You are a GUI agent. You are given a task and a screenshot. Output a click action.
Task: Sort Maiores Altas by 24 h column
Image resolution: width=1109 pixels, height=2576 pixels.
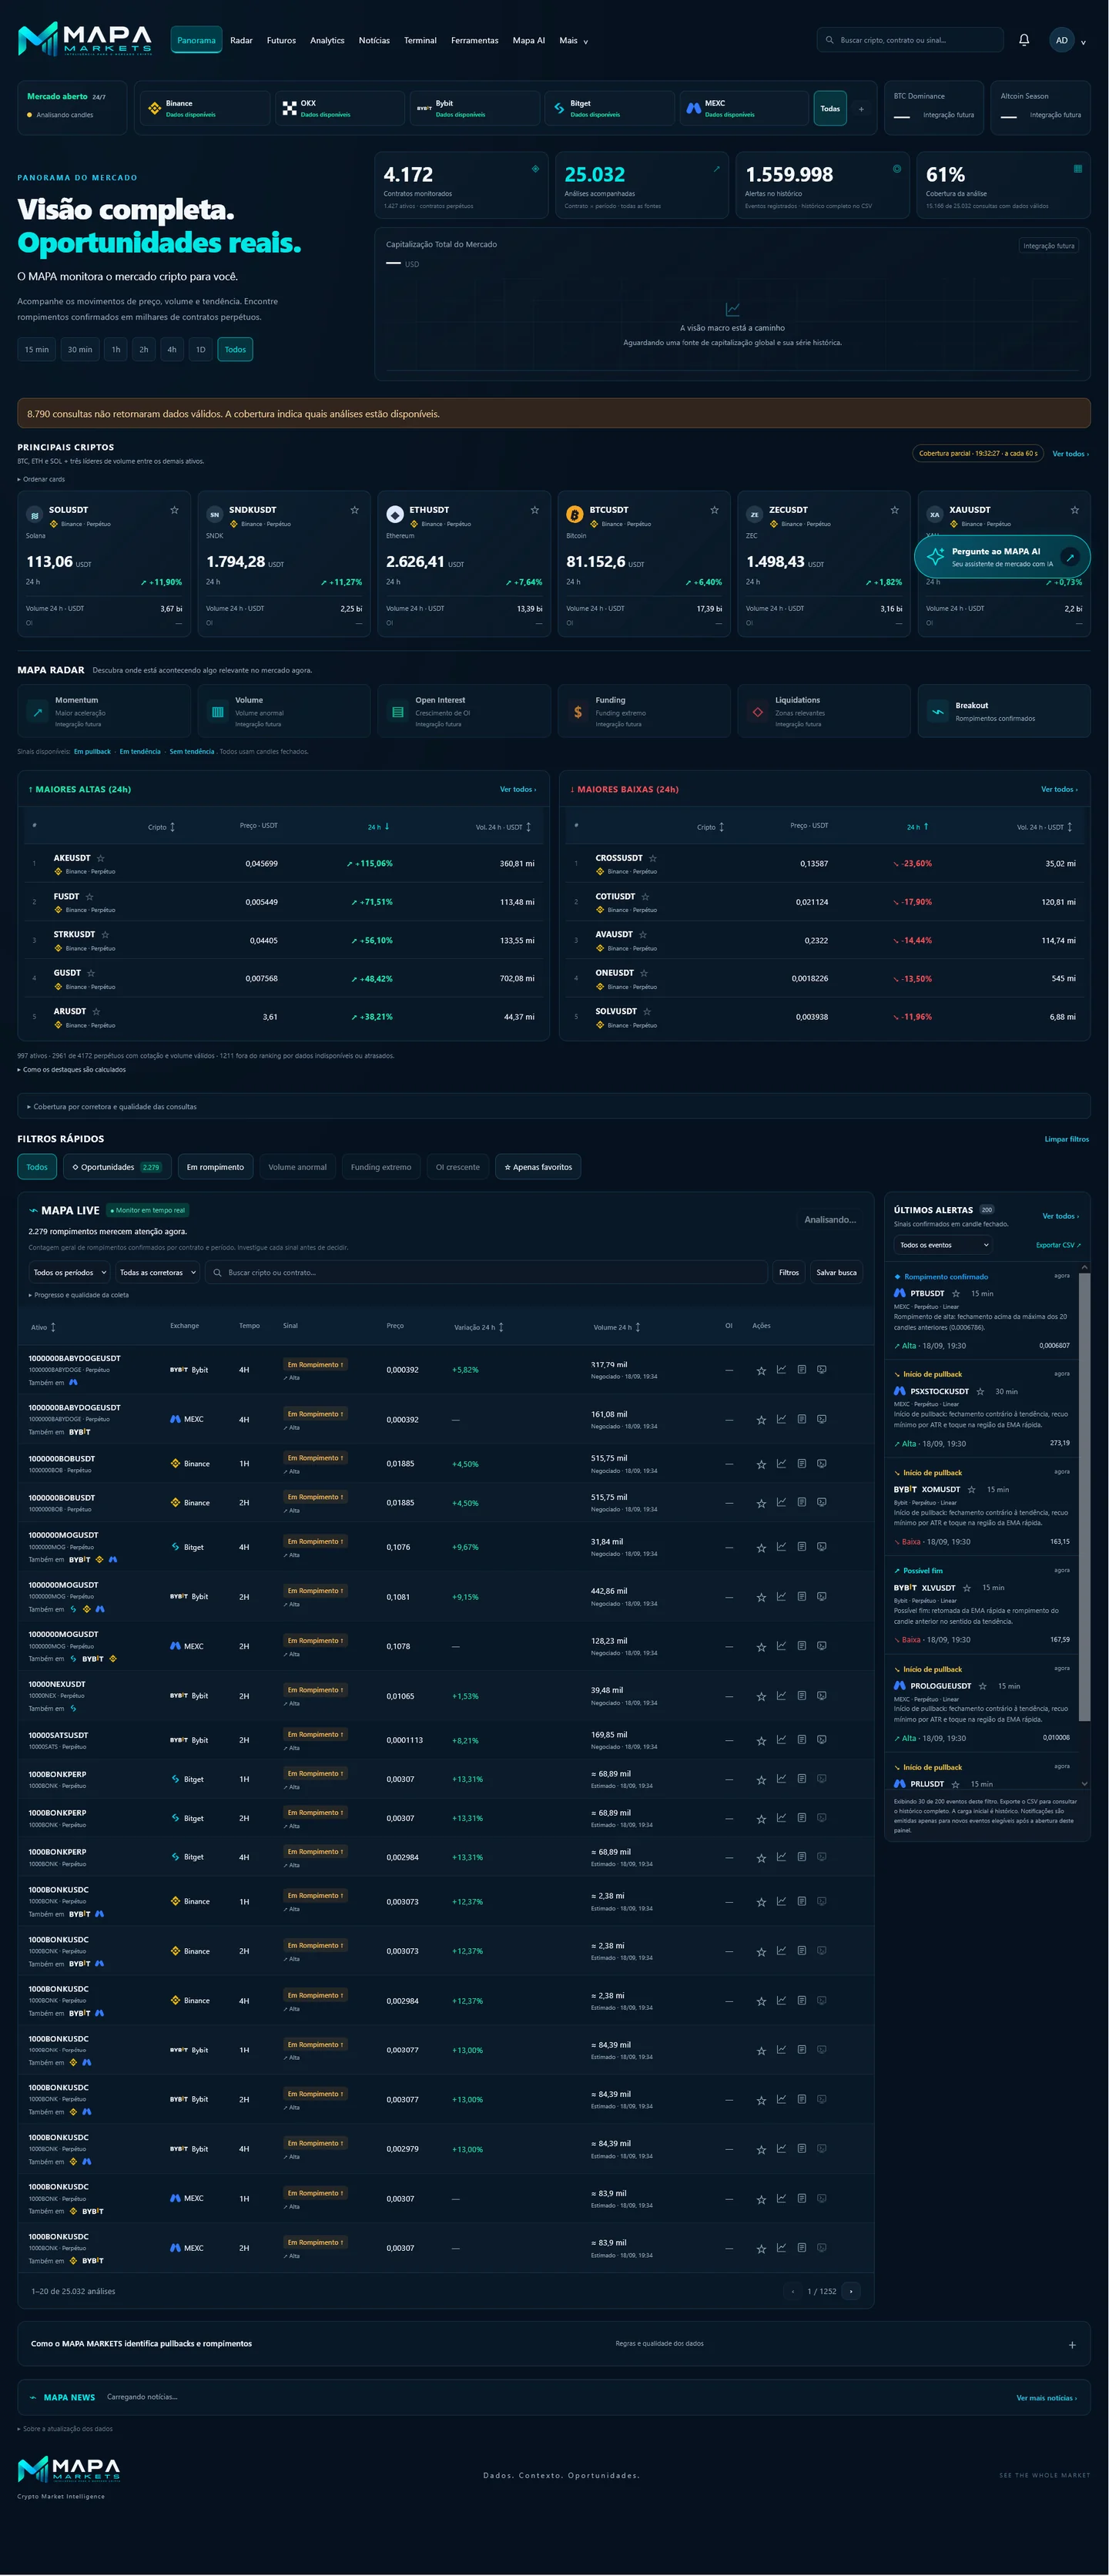coord(378,827)
